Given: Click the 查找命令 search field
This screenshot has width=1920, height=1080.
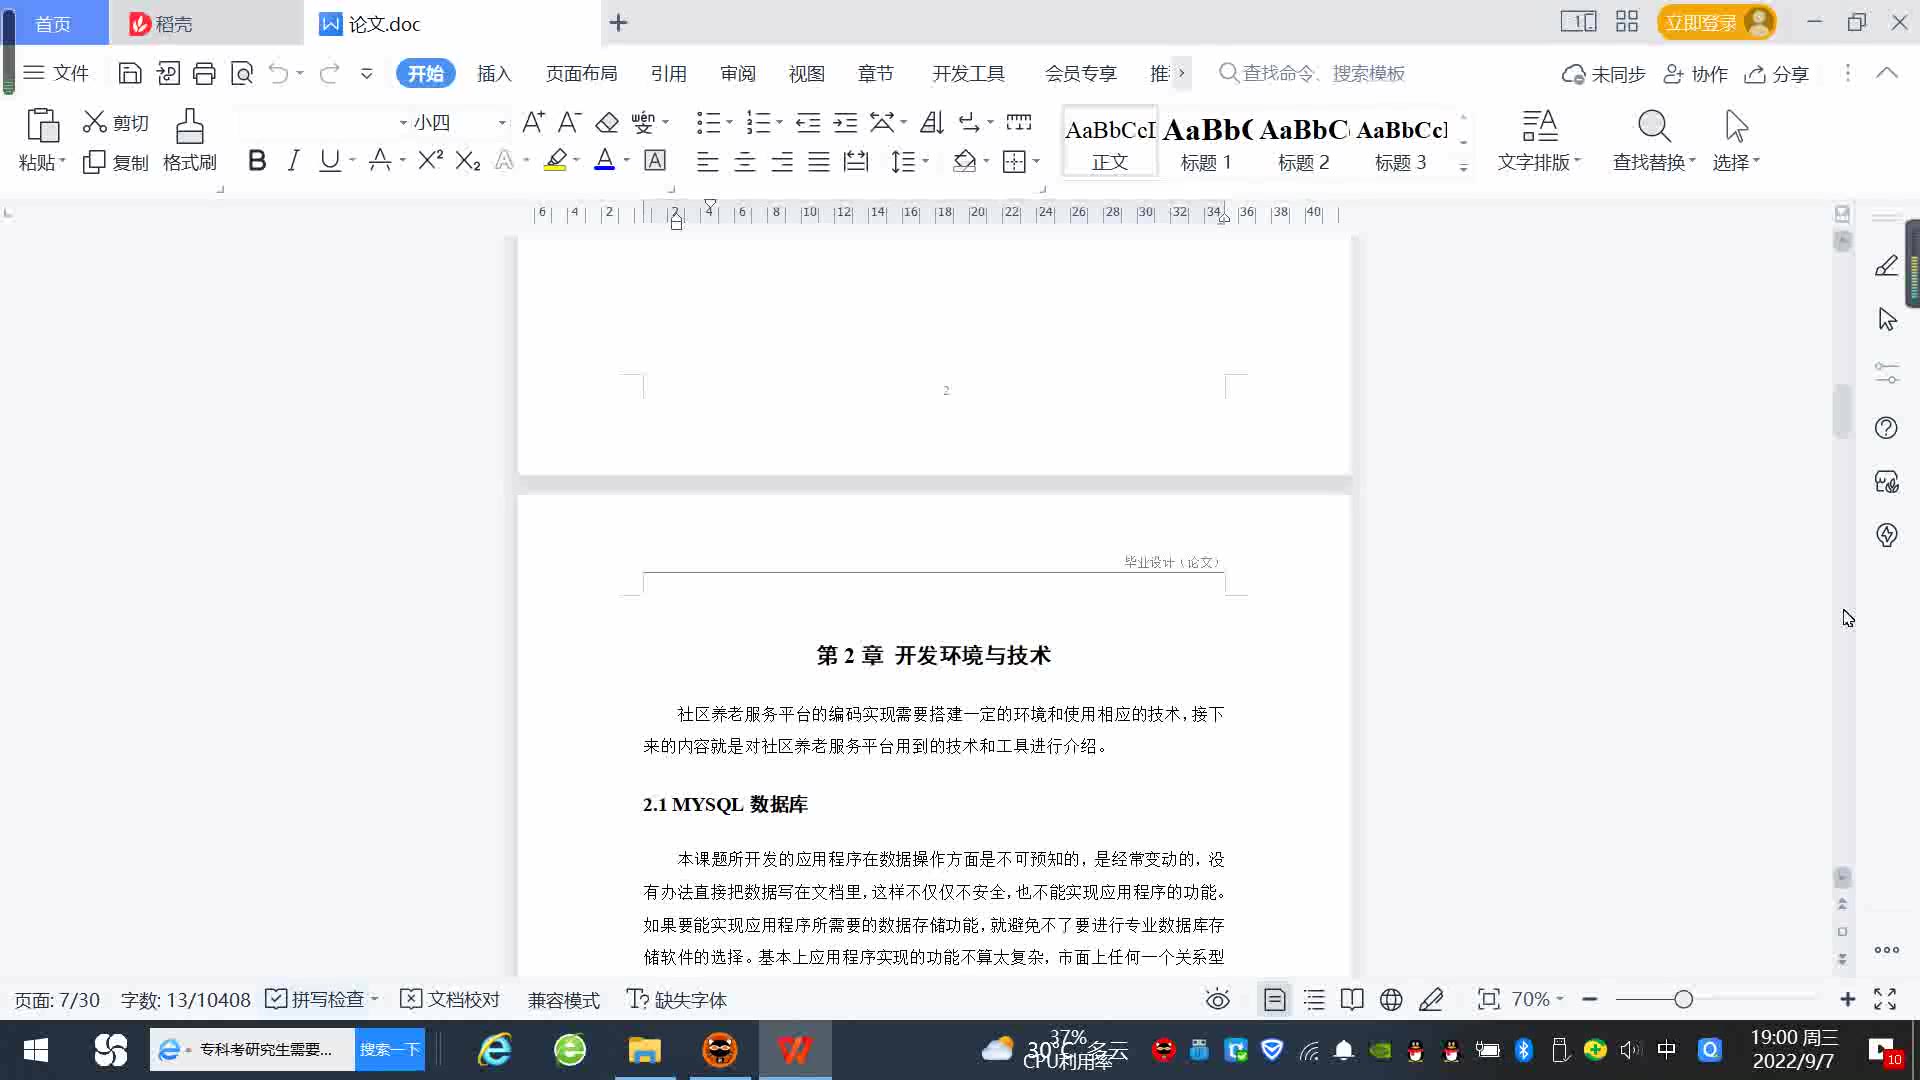Looking at the screenshot, I should (1322, 74).
